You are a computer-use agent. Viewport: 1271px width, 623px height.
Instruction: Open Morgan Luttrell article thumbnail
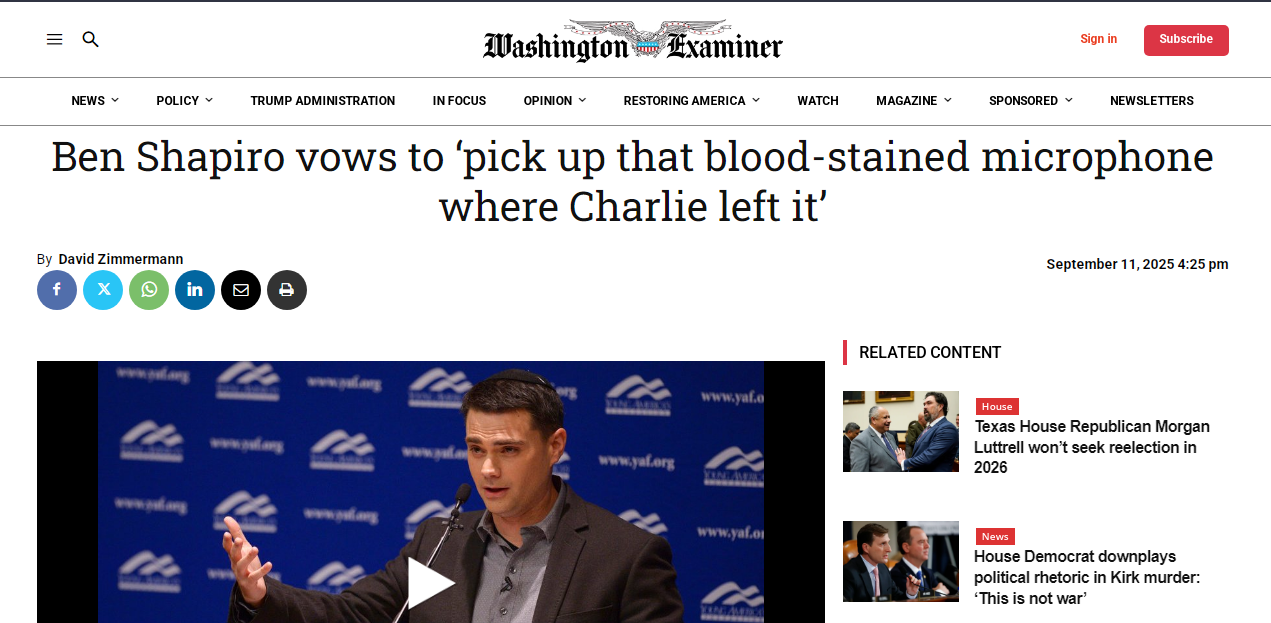click(901, 431)
